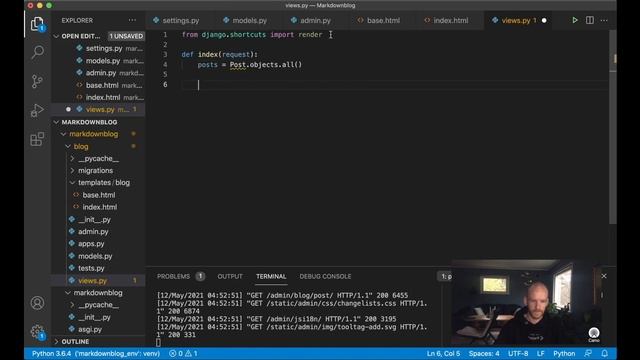640x360 pixels.
Task: Open the Explorer activity bar icon
Action: pyautogui.click(x=37, y=24)
